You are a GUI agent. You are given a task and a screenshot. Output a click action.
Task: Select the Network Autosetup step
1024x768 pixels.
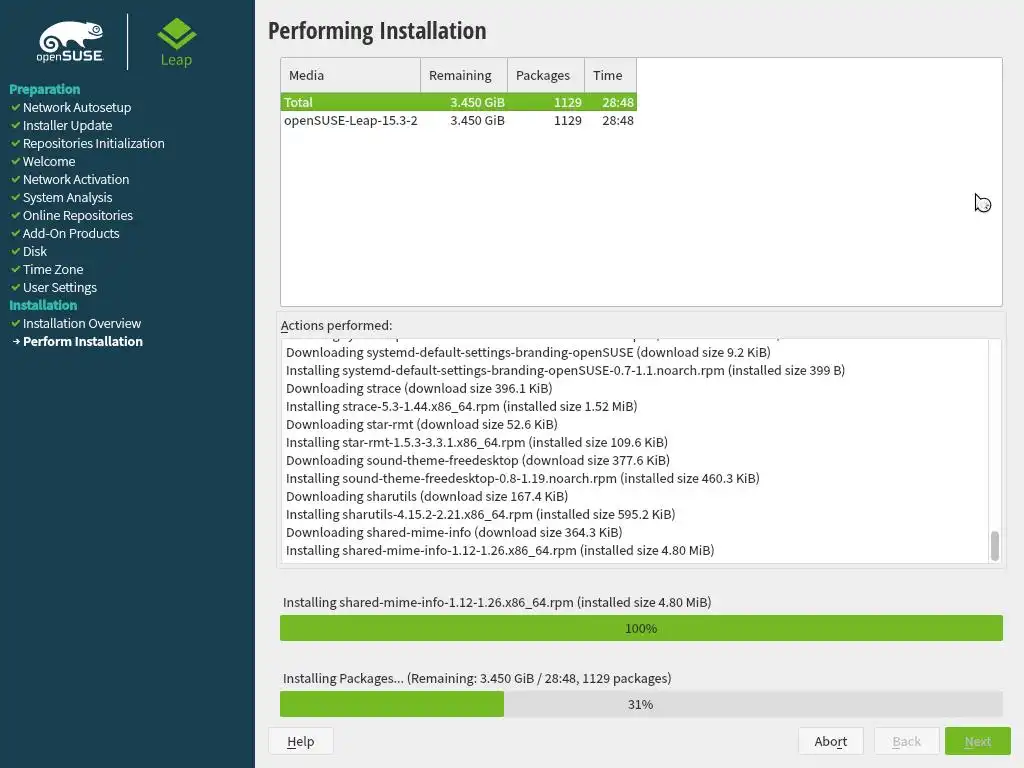click(x=77, y=107)
